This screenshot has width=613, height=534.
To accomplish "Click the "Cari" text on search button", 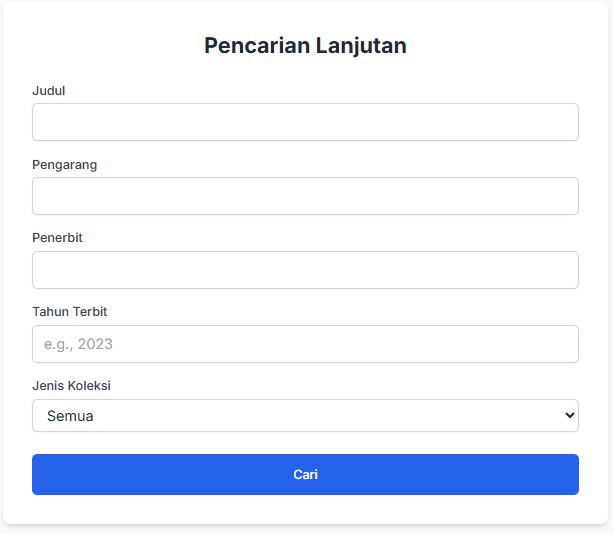I will tap(305, 475).
